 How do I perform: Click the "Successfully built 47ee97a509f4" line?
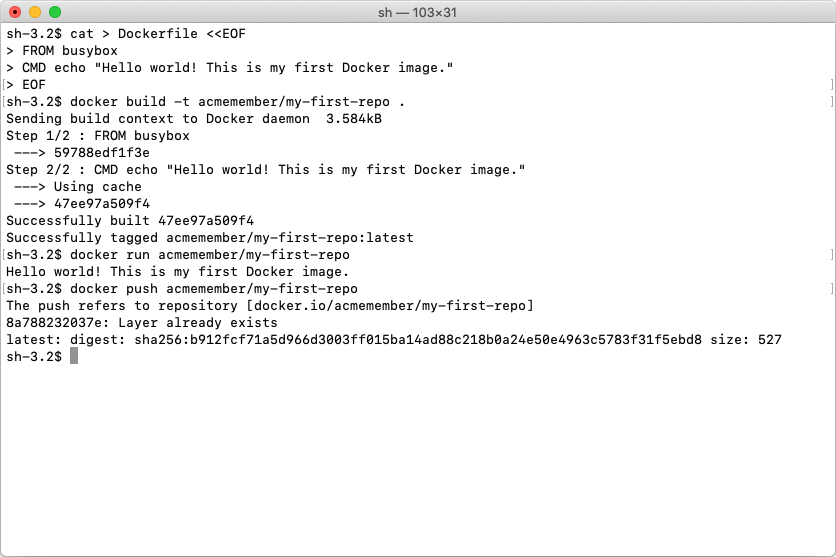click(x=130, y=220)
